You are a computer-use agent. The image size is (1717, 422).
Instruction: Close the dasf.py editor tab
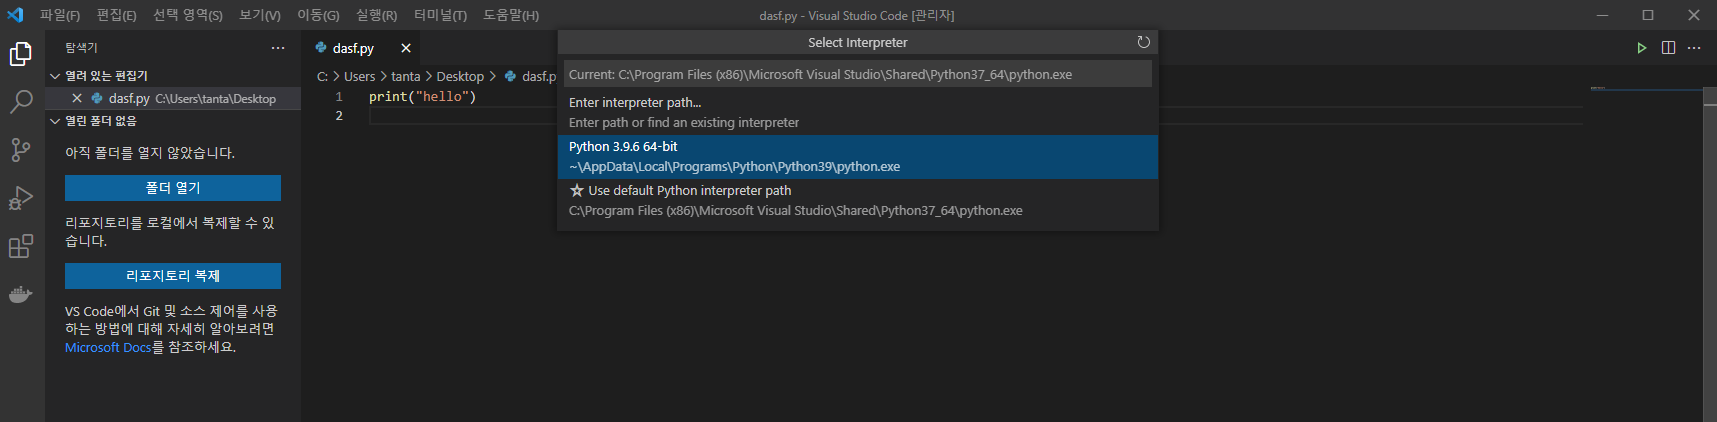(x=406, y=48)
